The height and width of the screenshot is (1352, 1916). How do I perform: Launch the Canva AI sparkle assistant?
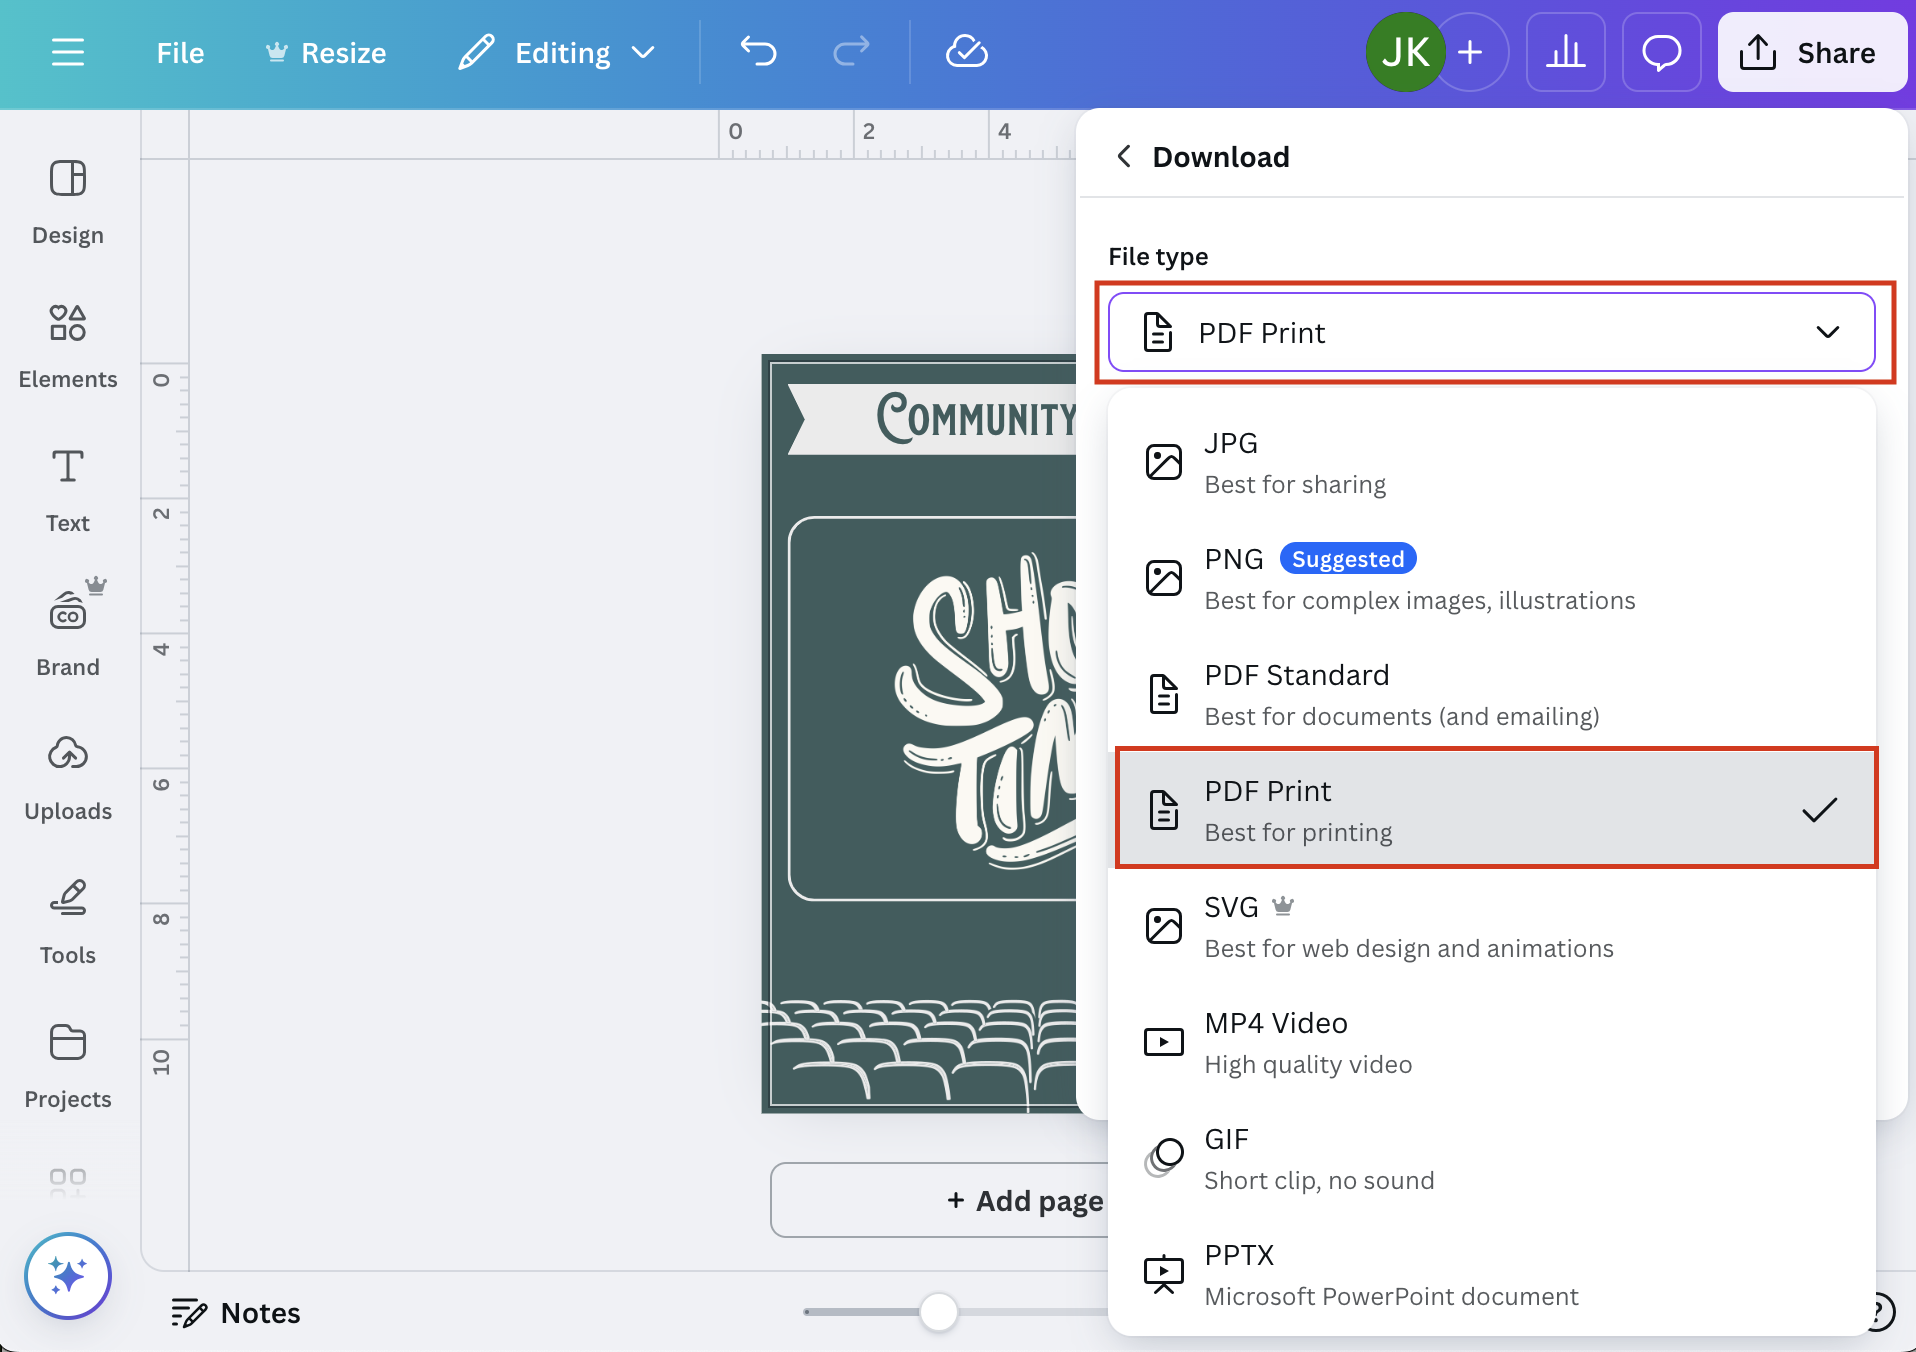pos(68,1276)
